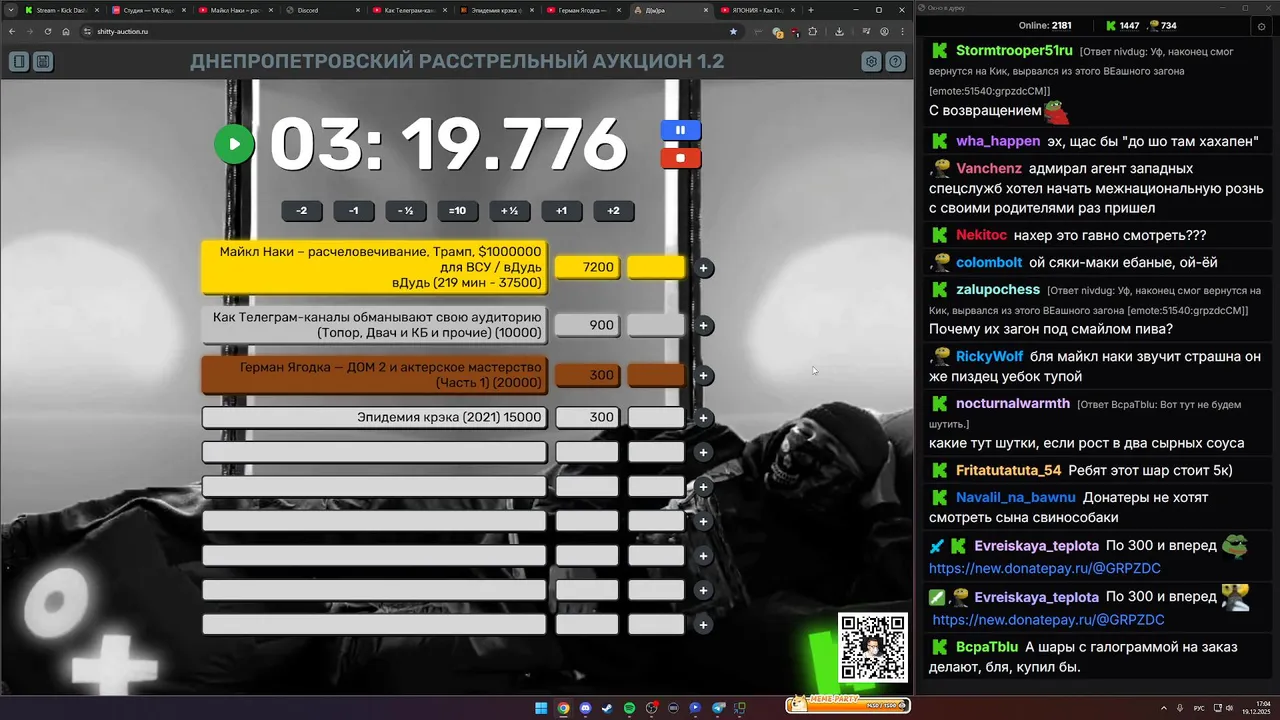Bookmark this page with star icon
Screen dimensions: 1280x720
click(733, 31)
